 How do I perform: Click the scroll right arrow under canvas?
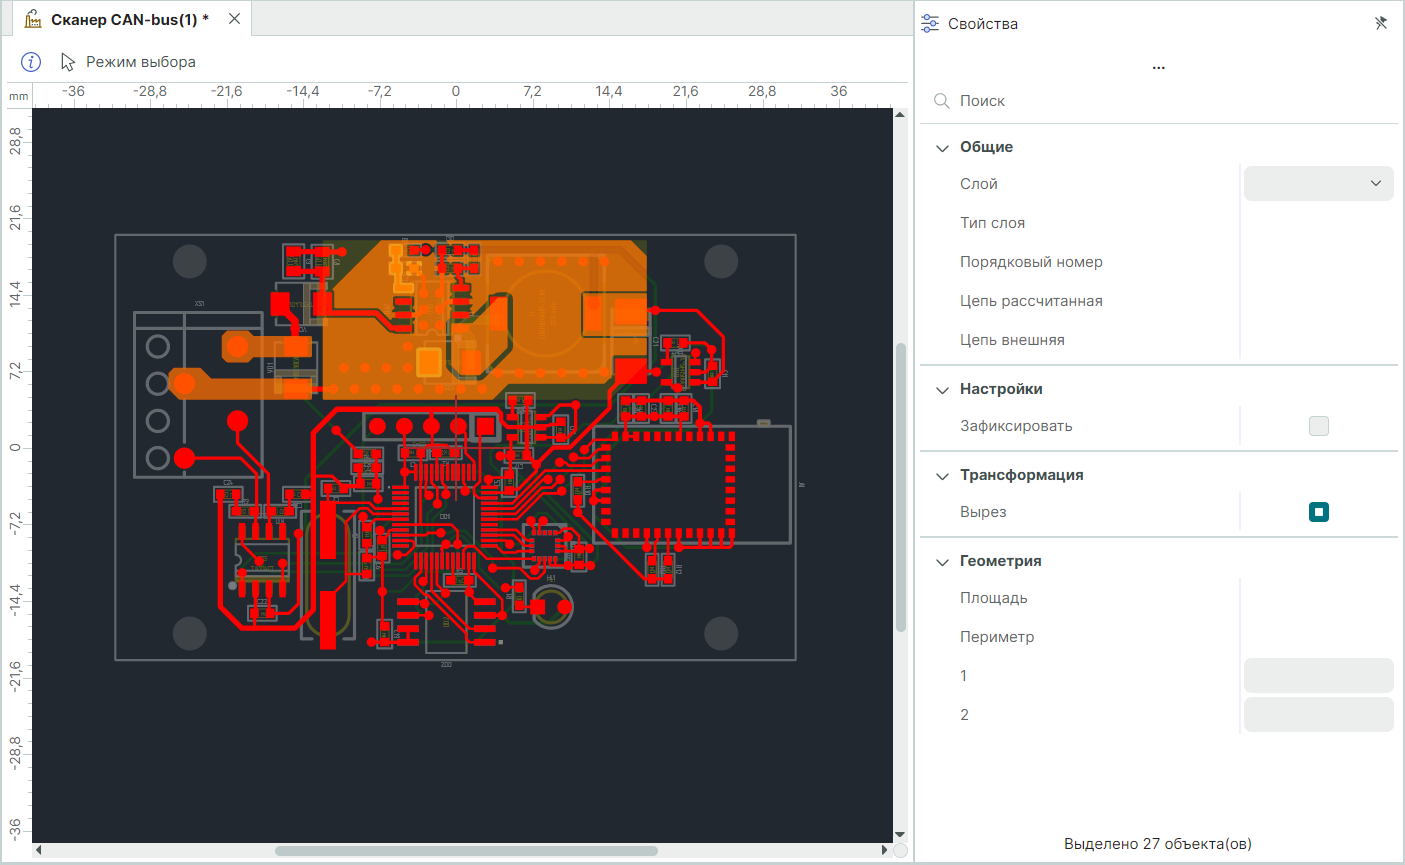pos(884,851)
